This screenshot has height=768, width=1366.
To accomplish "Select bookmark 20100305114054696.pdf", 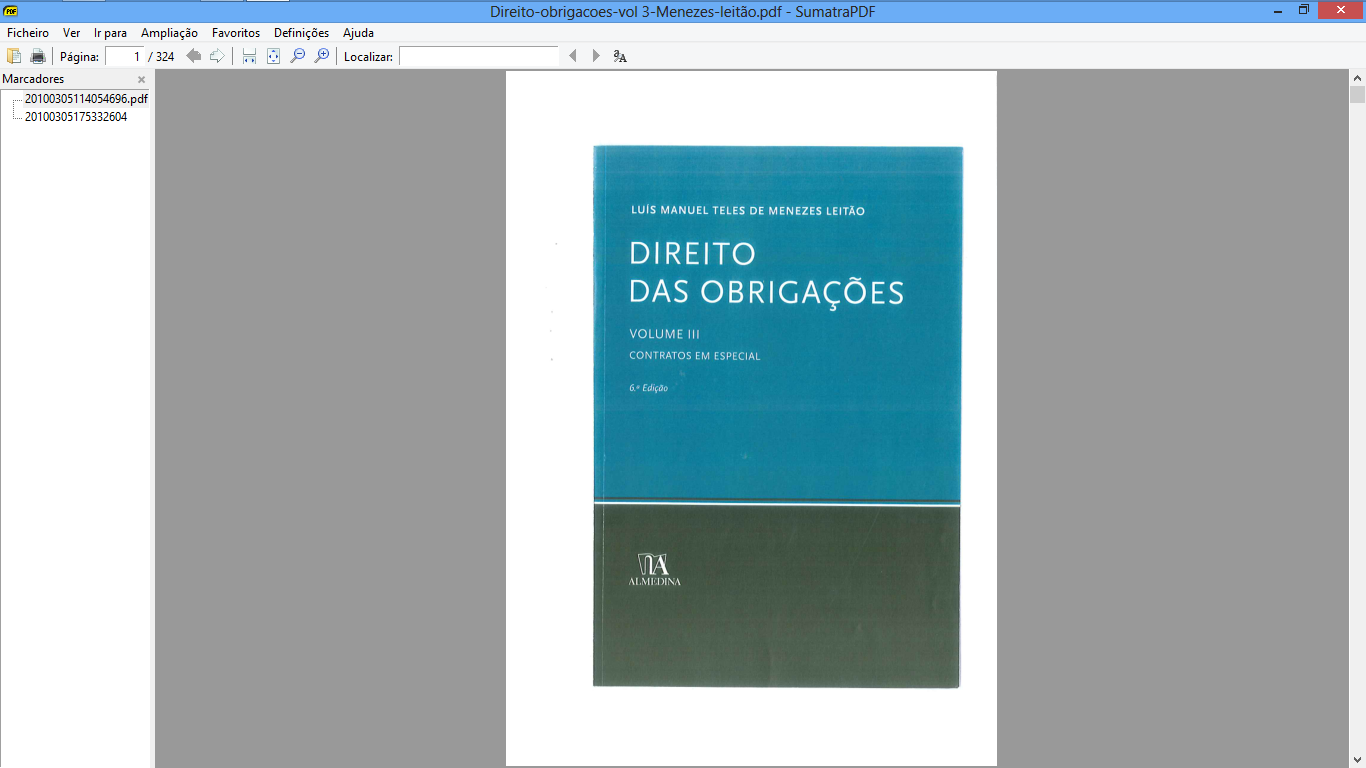I will (x=86, y=99).
